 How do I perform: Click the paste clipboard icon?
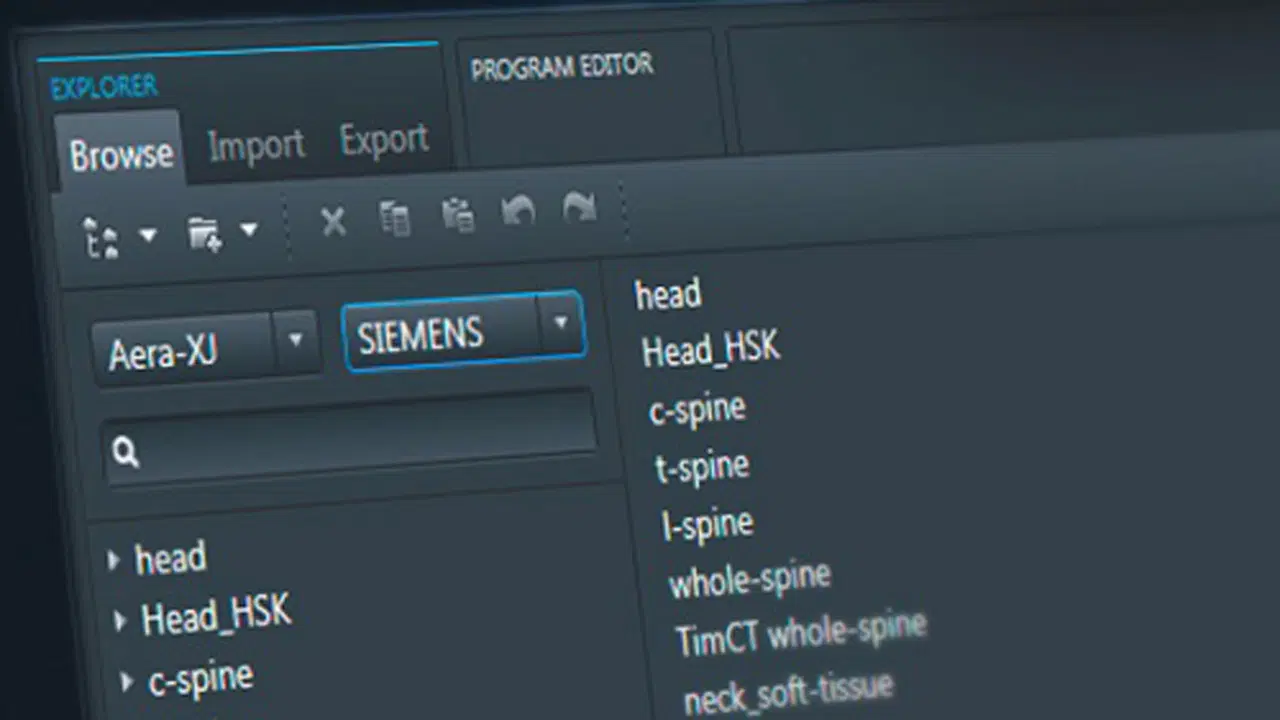click(458, 215)
